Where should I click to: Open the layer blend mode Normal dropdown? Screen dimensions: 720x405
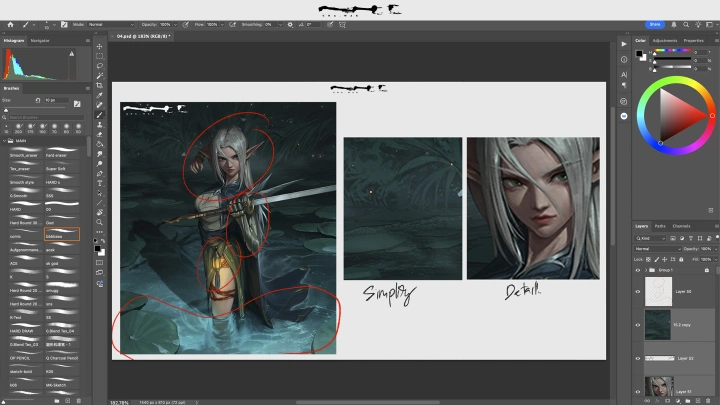coord(658,249)
